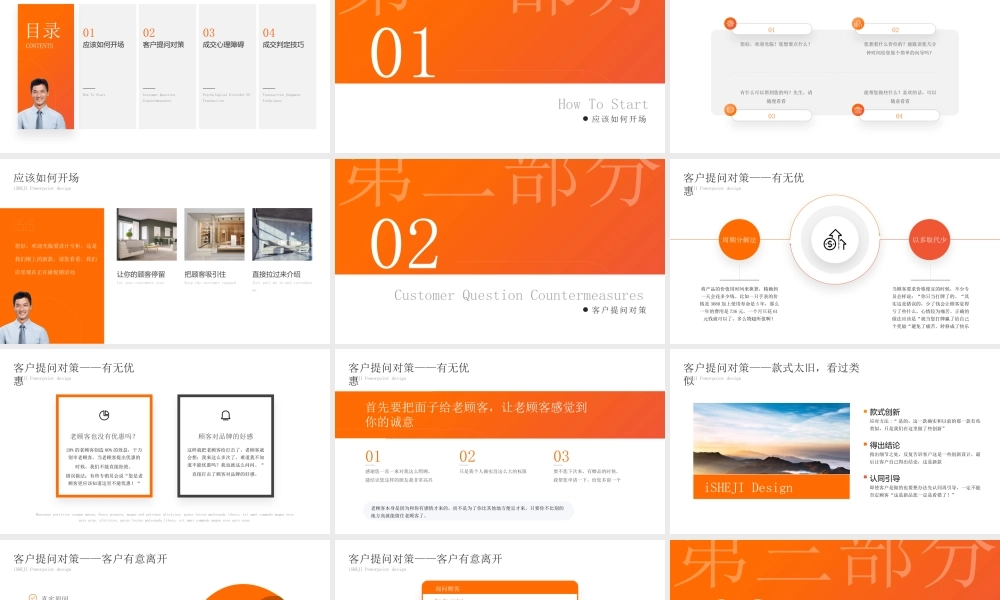Image resolution: width=1000 pixels, height=600 pixels.
Task: Select the 老顾客也没有优惠吗？ orange-bordered card
Action: pos(104,446)
